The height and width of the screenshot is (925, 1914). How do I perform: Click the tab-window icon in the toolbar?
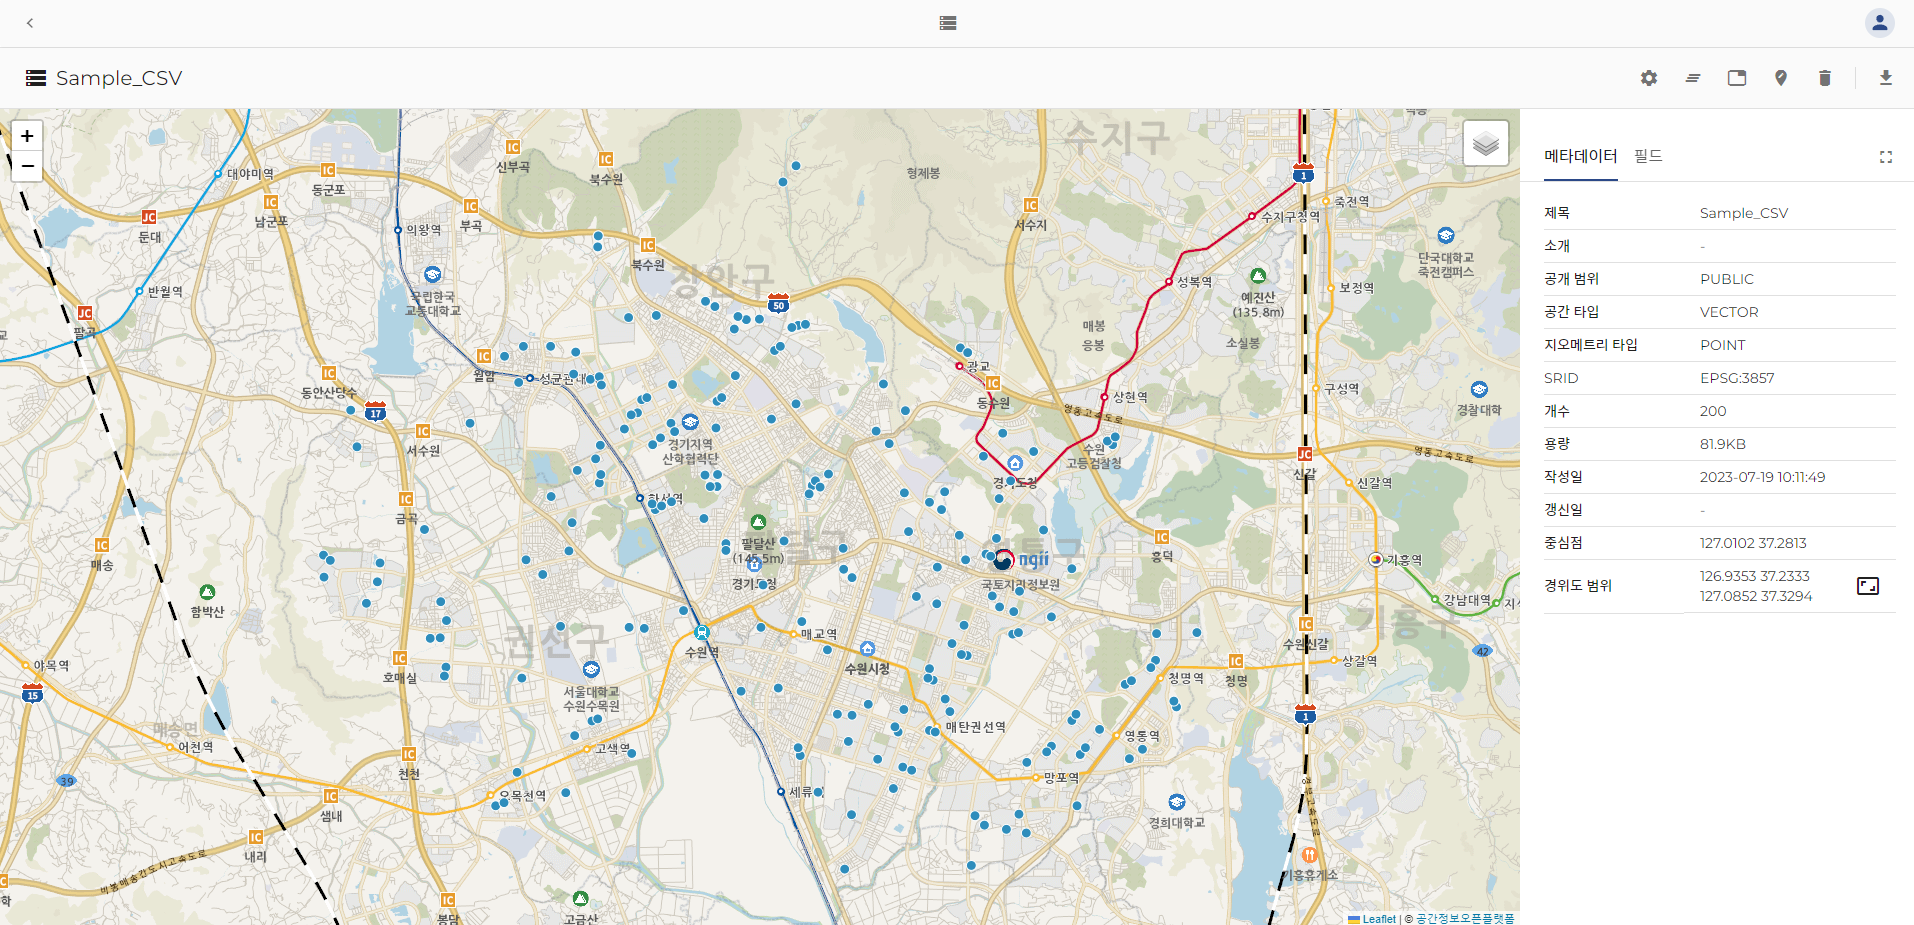click(1737, 78)
